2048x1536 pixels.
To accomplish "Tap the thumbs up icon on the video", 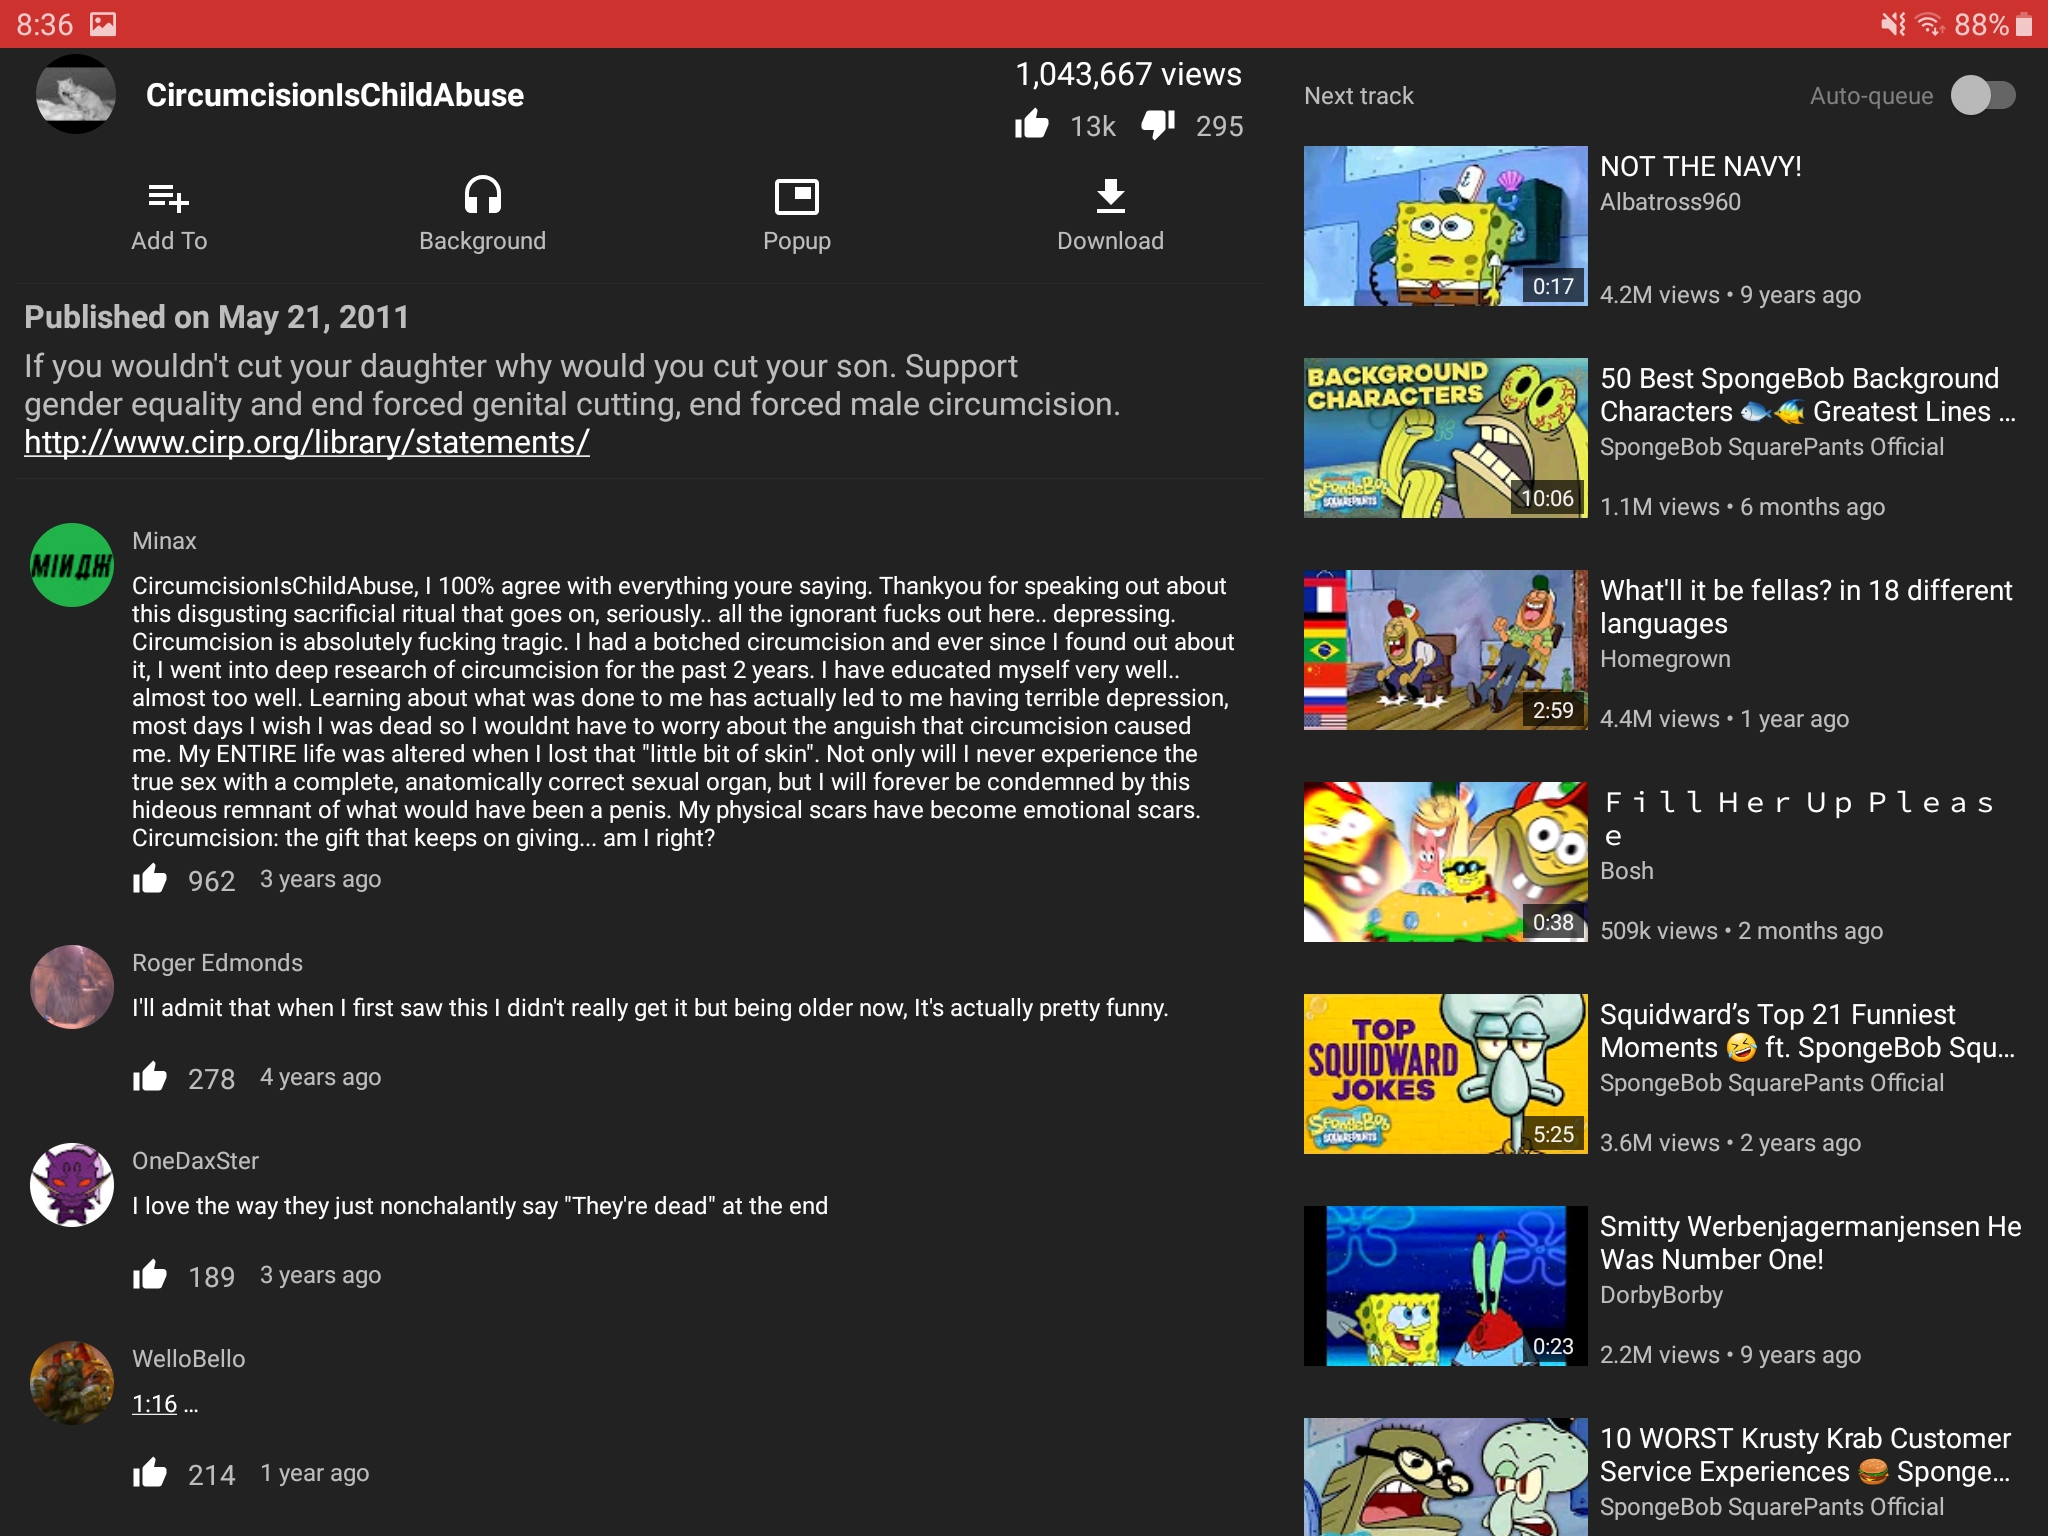I will click(x=1032, y=125).
